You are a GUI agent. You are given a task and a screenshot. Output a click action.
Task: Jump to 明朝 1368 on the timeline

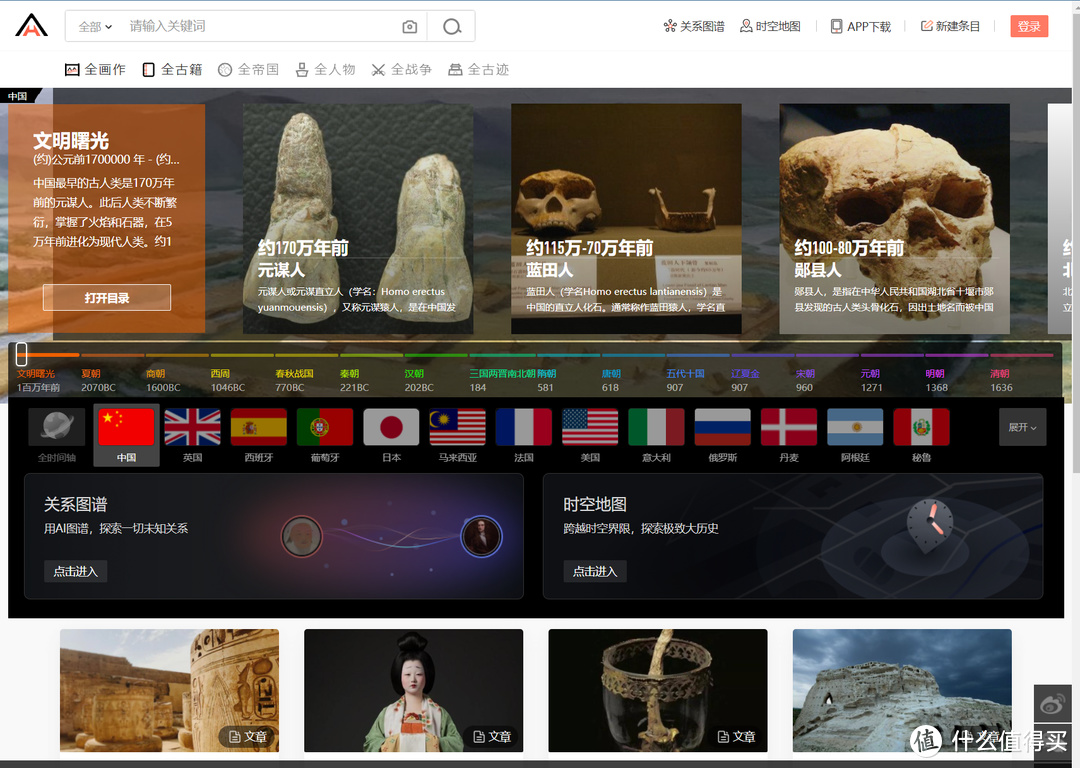pyautogui.click(x=937, y=380)
